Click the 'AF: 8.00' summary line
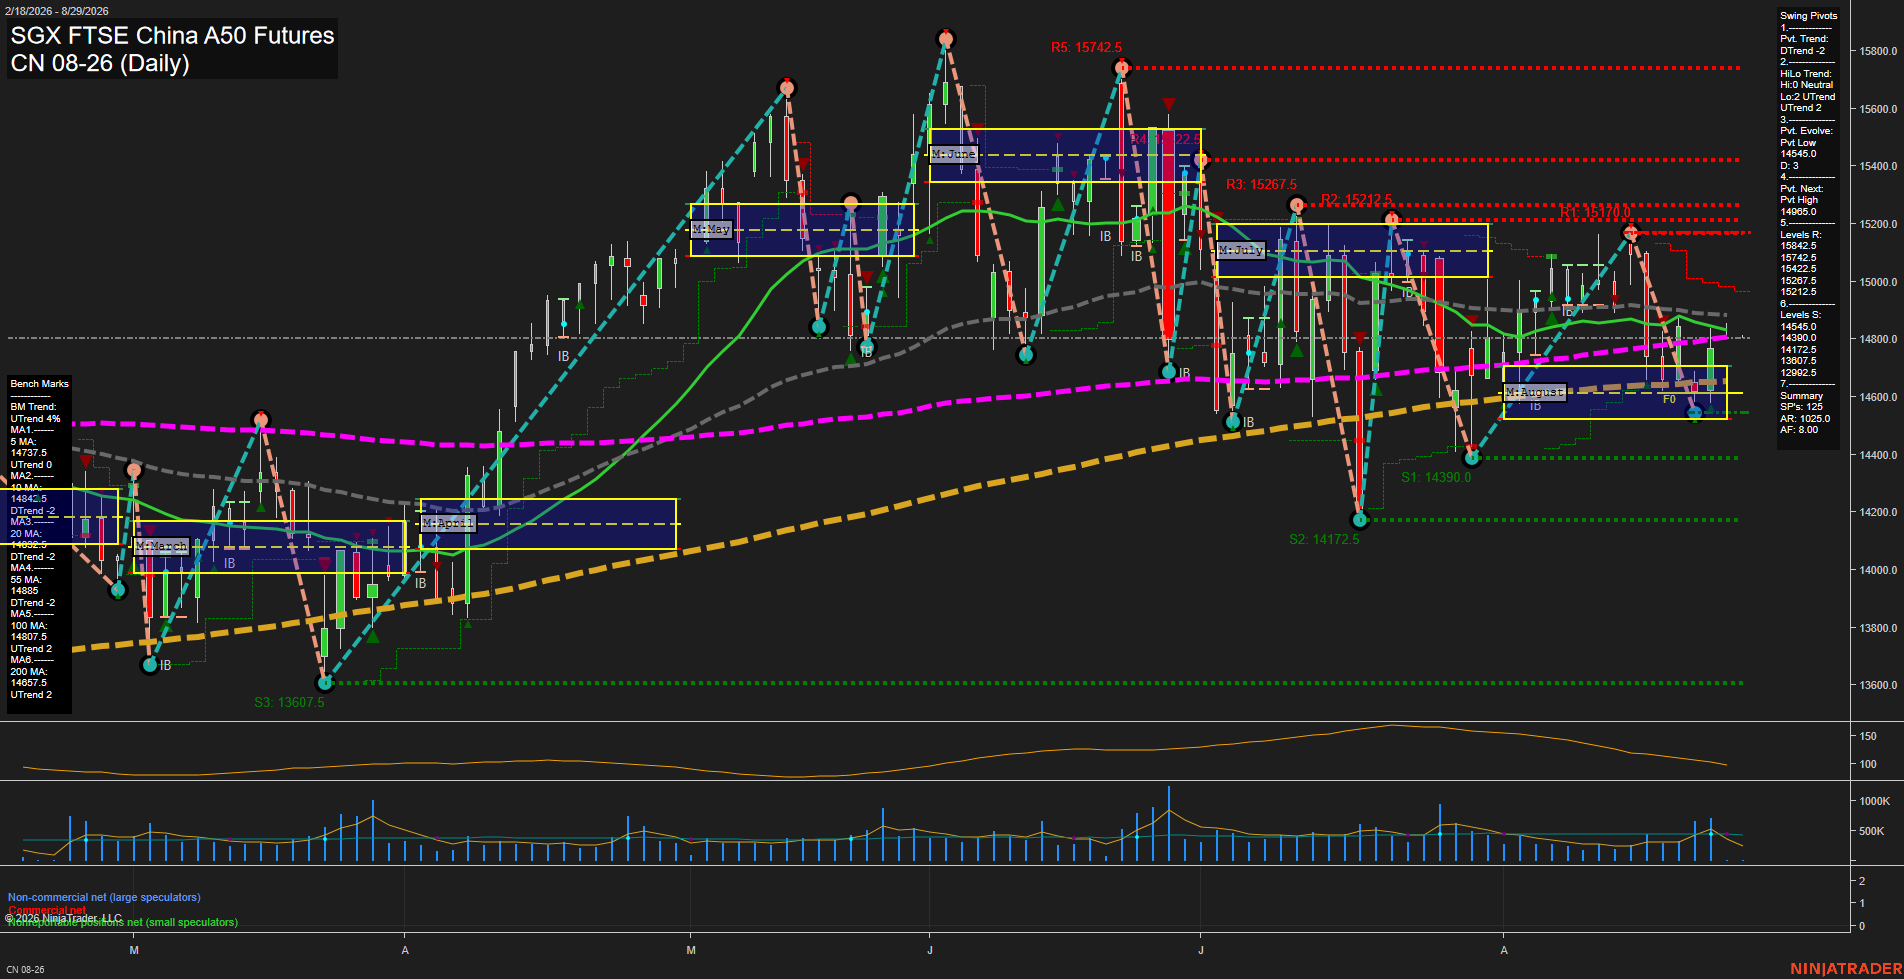This screenshot has width=1904, height=979. point(1799,430)
